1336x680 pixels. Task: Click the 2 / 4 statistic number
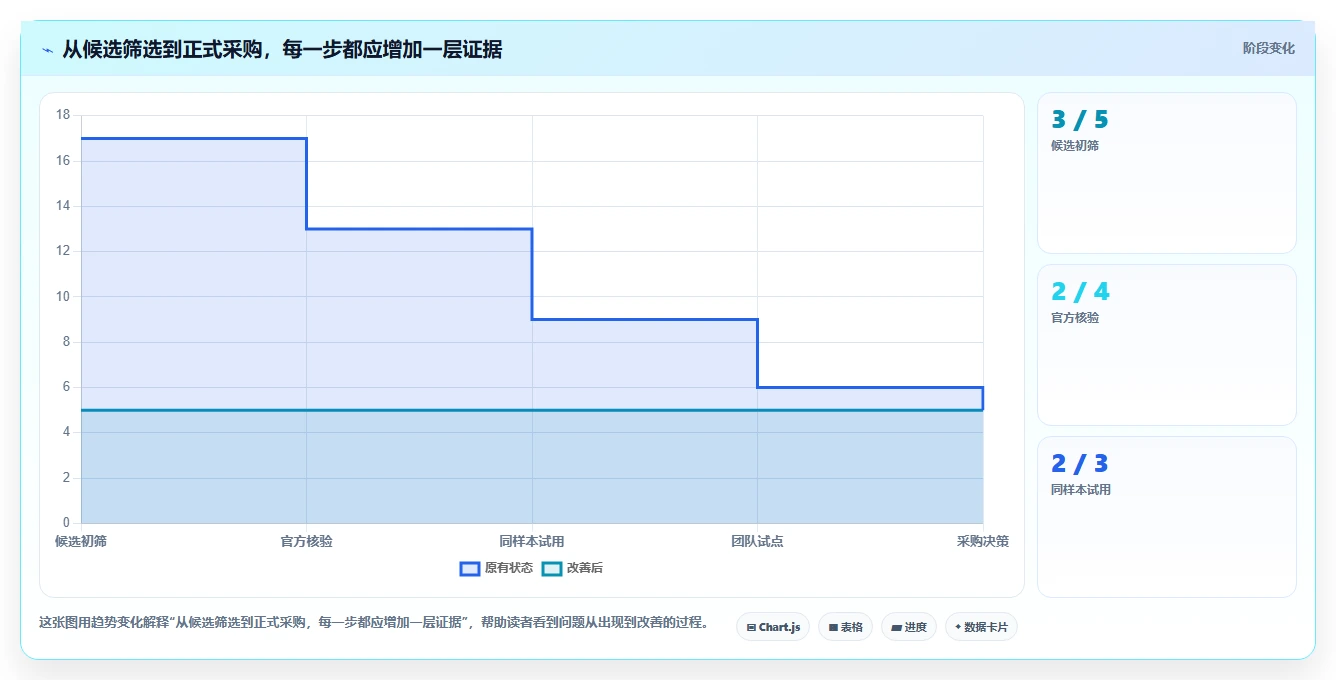(x=1080, y=292)
